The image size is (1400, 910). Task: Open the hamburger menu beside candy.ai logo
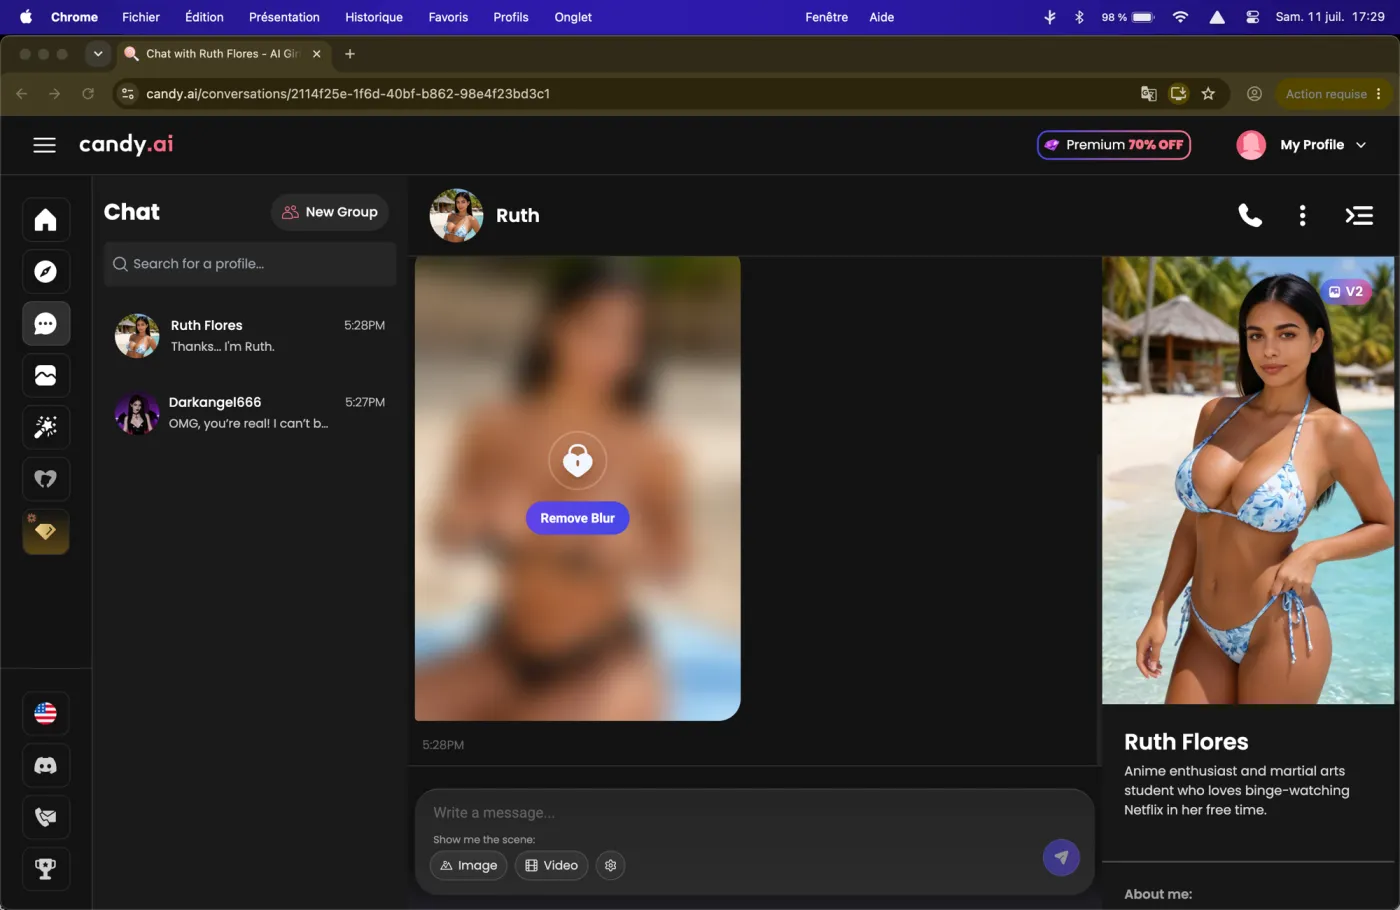tap(44, 145)
